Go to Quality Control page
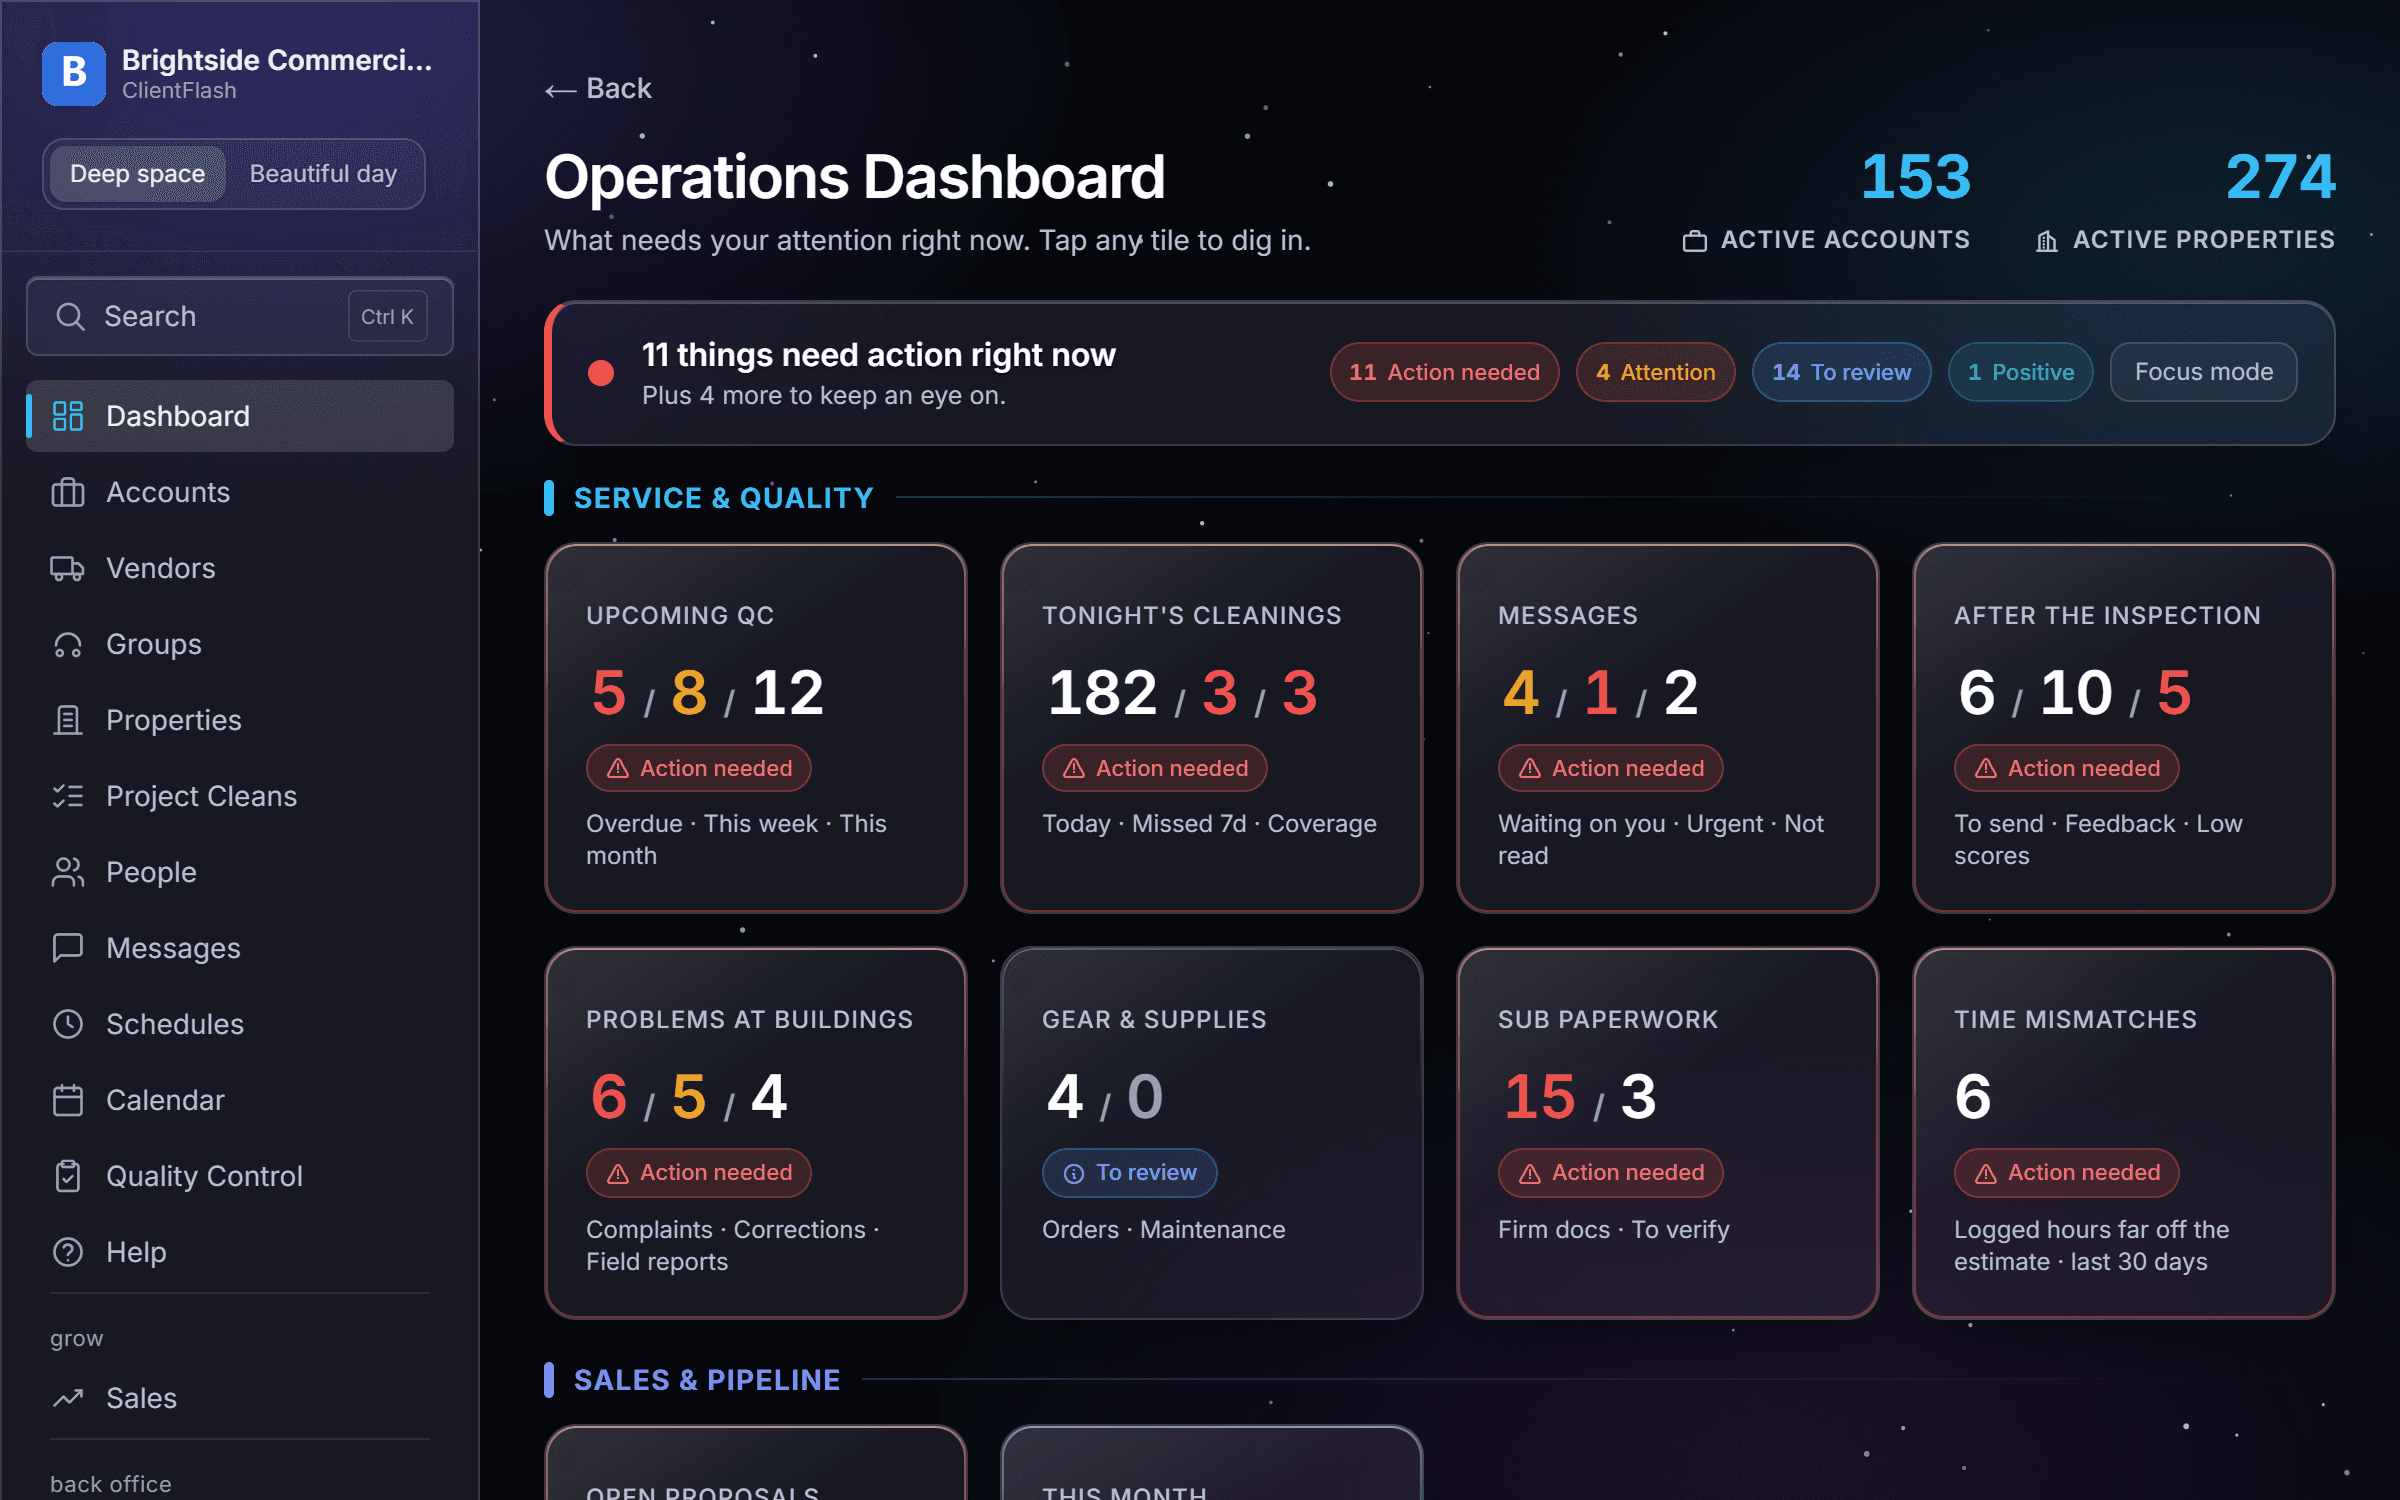The height and width of the screenshot is (1500, 2400). pyautogui.click(x=240, y=1176)
